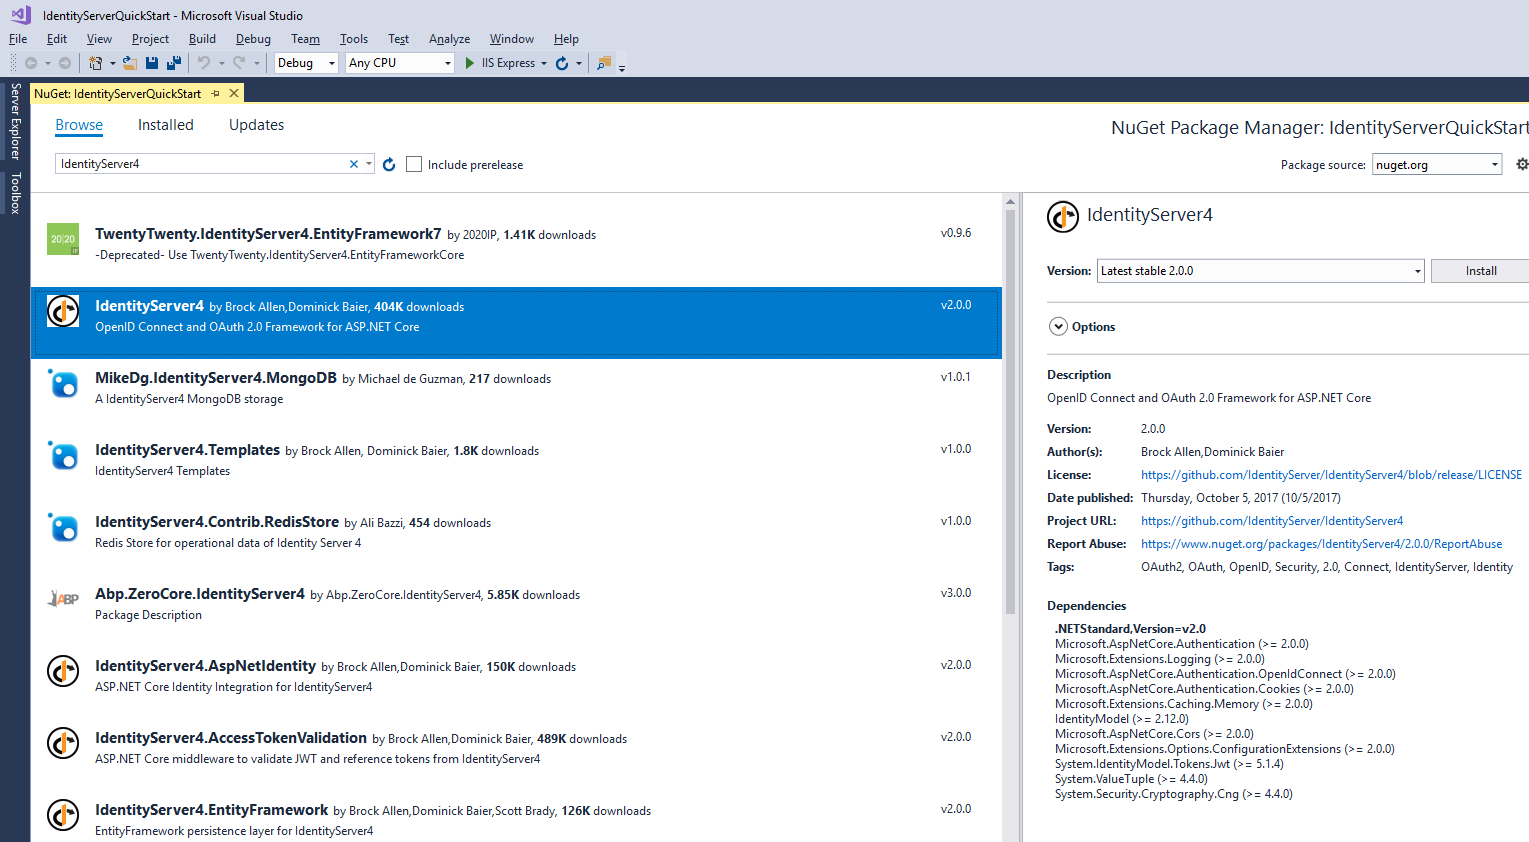Click IdentityServer4 logo in details pane
This screenshot has width=1529, height=842.
pos(1063,216)
